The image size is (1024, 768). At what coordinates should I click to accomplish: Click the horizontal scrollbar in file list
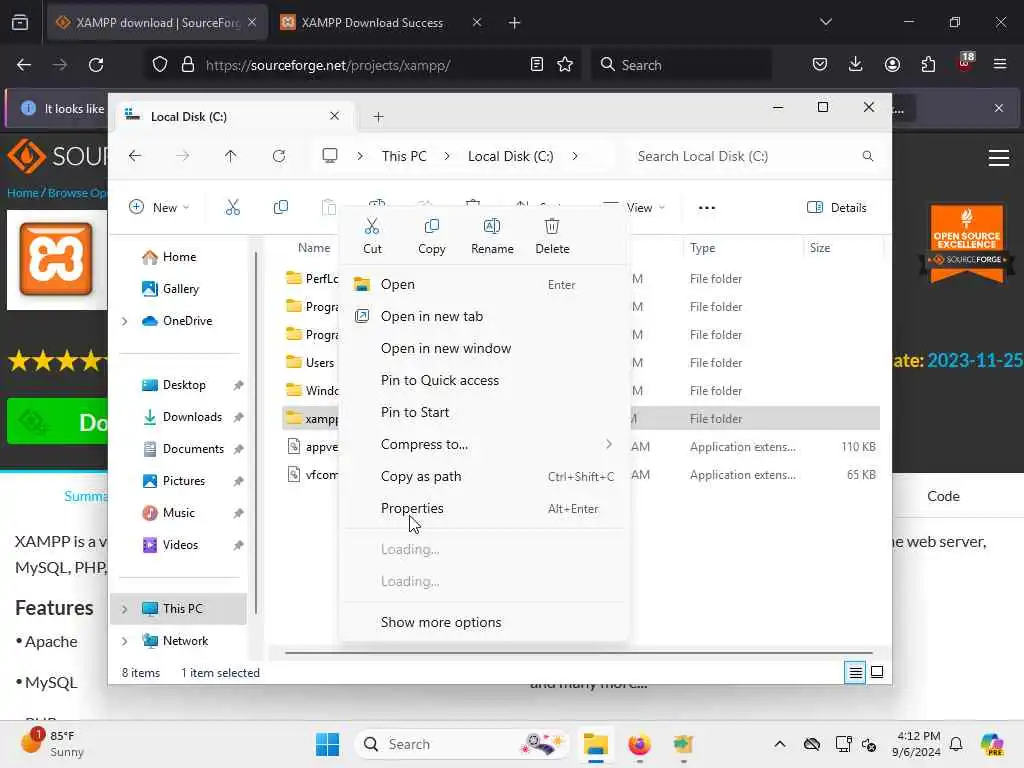click(578, 652)
